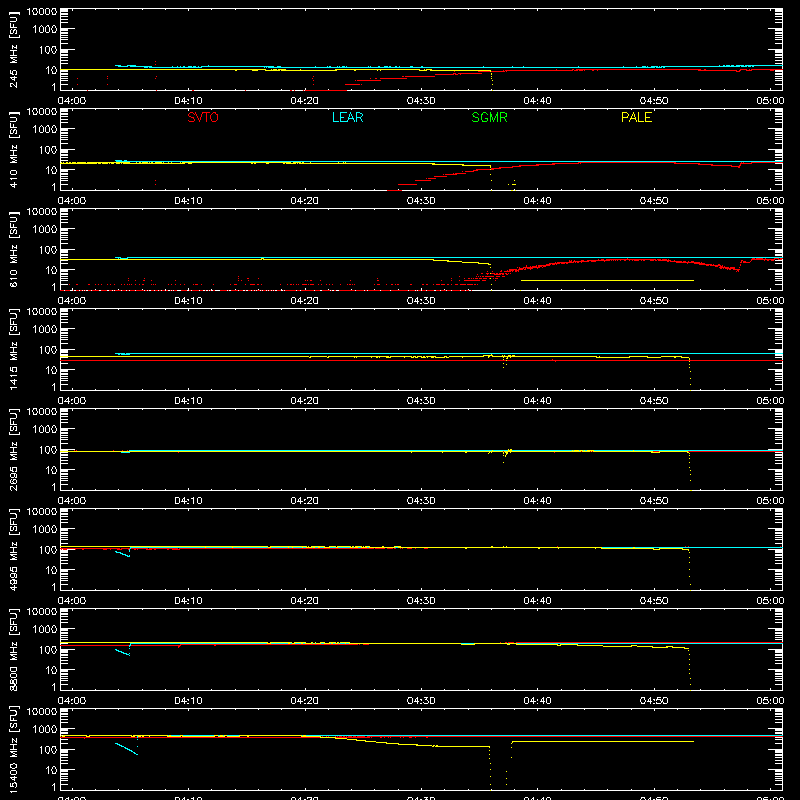The height and width of the screenshot is (800, 800).
Task: Click 04:20 time label under 410 MHz plot
Action: click(x=305, y=201)
